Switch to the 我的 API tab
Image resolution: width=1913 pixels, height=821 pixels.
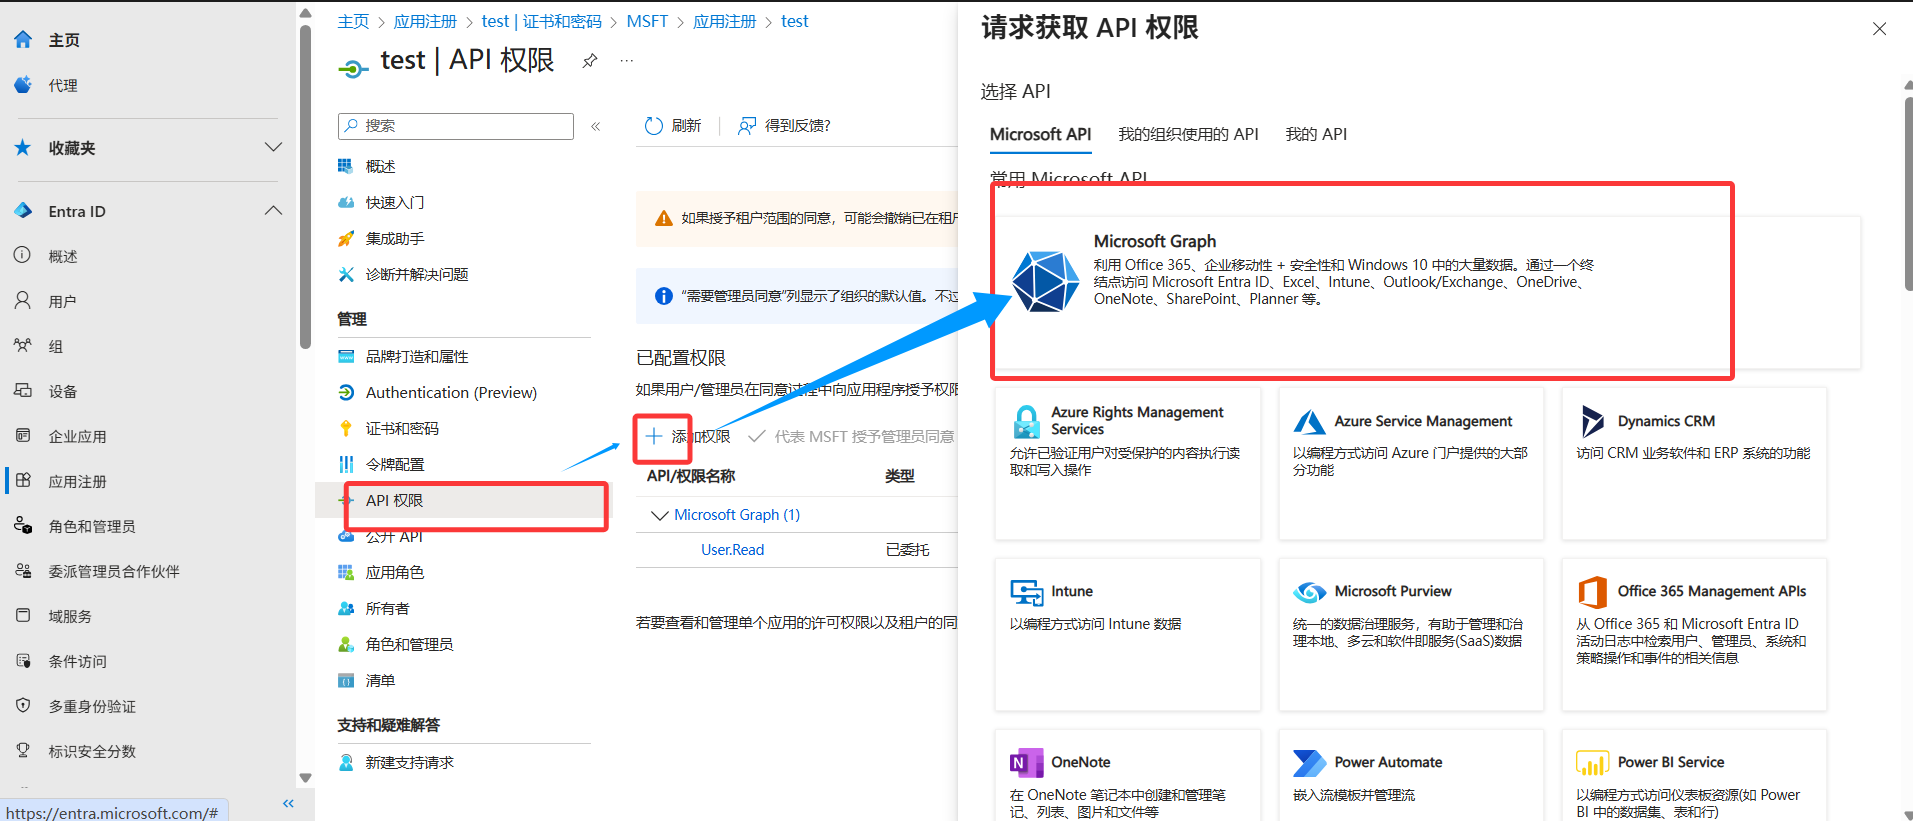[1315, 134]
